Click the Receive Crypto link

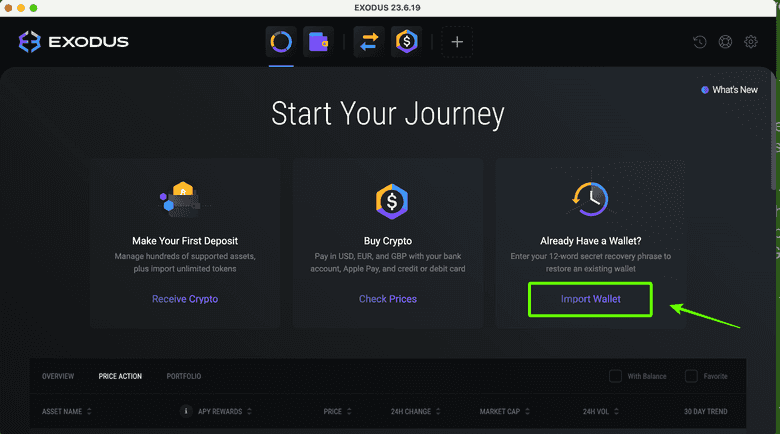coord(185,299)
